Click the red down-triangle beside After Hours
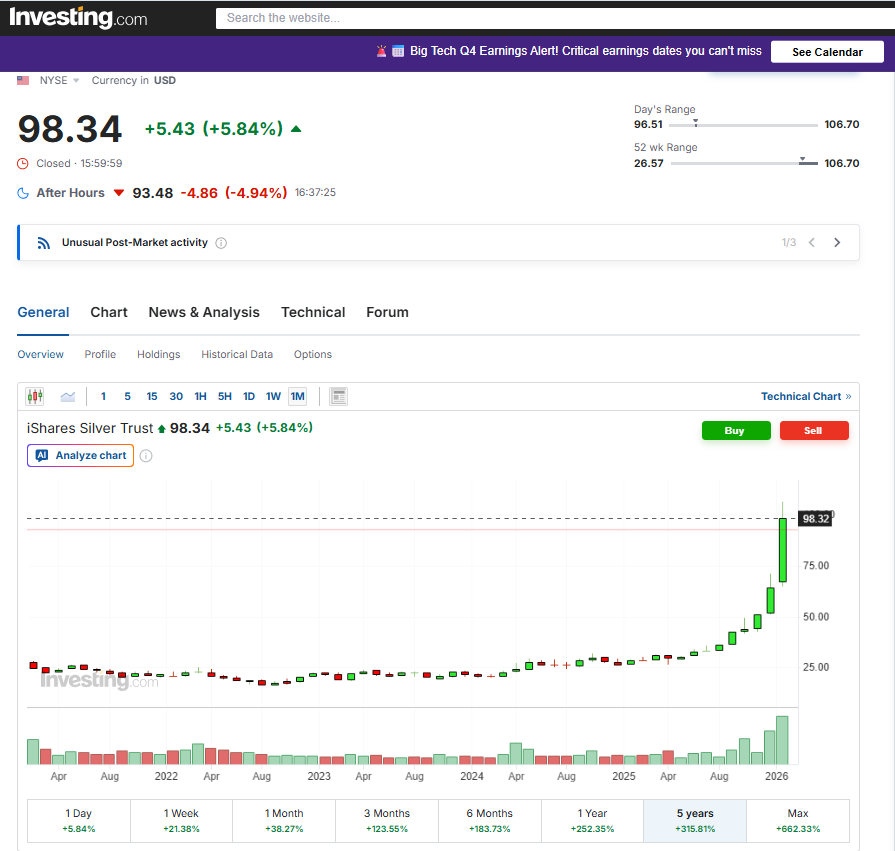 pos(119,193)
